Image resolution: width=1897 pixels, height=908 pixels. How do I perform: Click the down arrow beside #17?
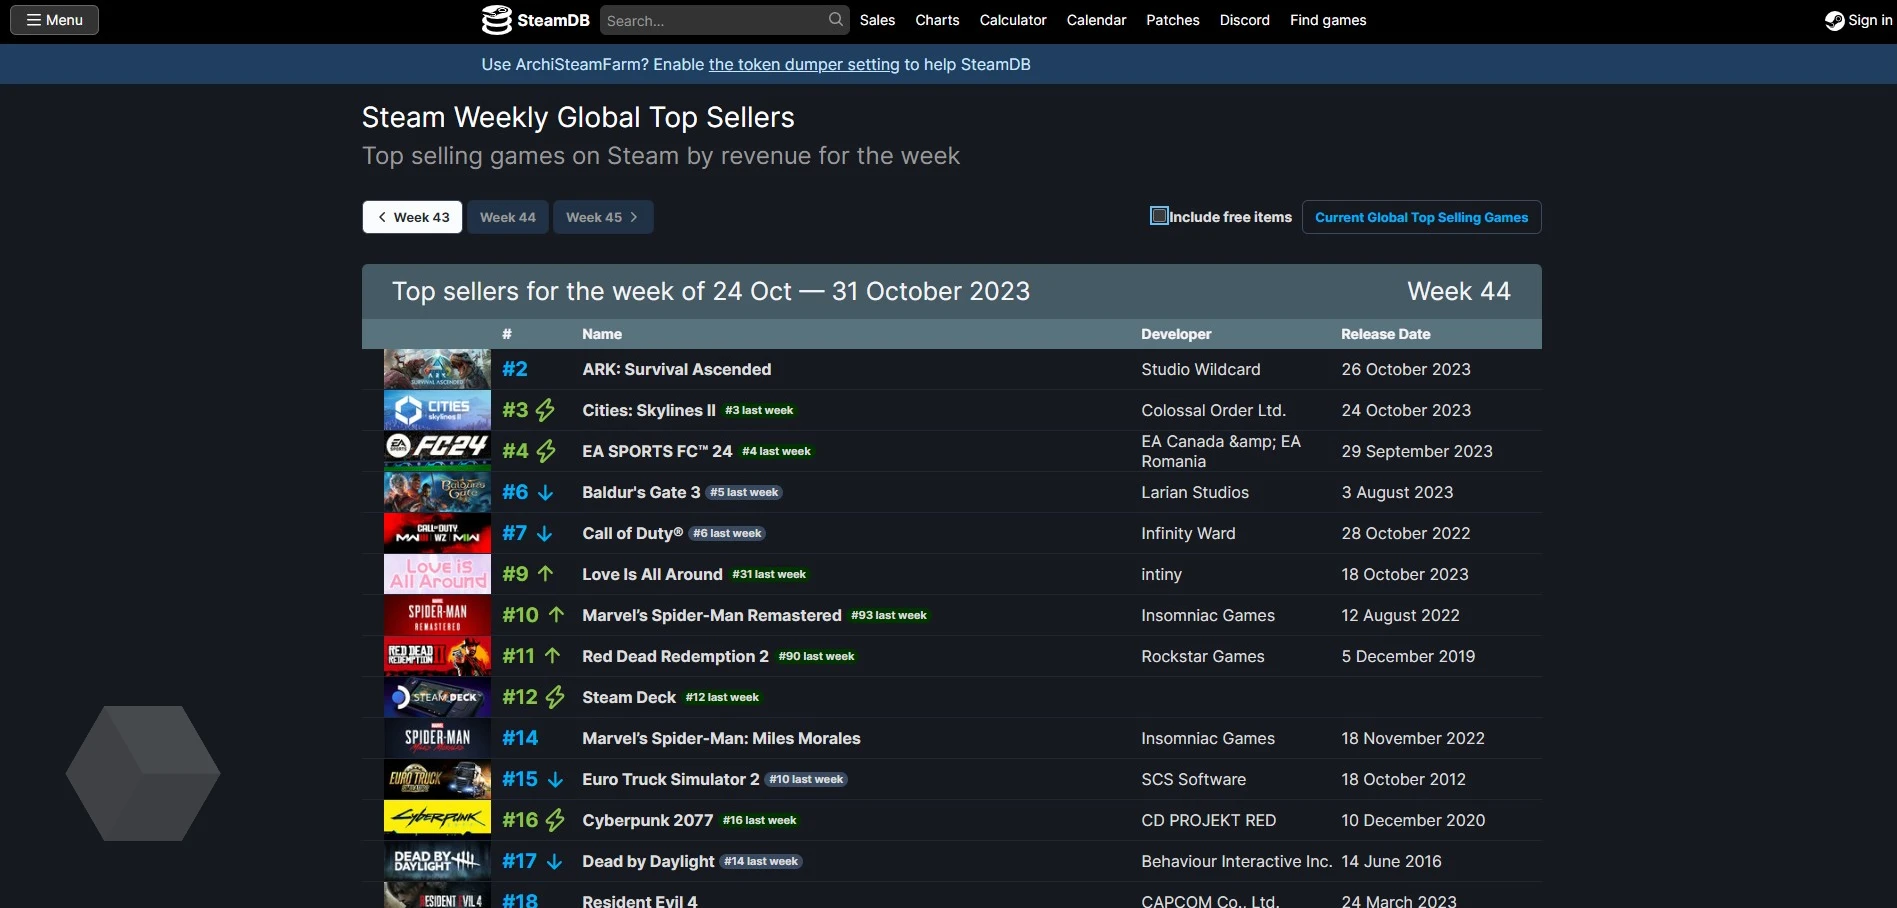click(554, 861)
